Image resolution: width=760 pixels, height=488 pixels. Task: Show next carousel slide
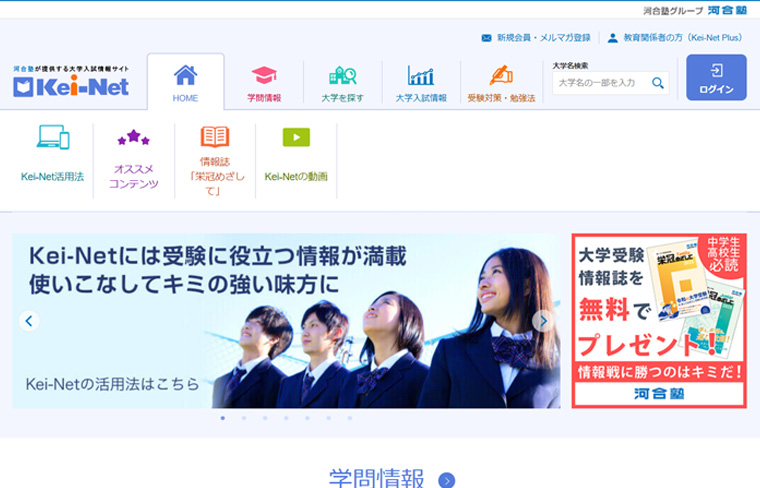click(543, 321)
